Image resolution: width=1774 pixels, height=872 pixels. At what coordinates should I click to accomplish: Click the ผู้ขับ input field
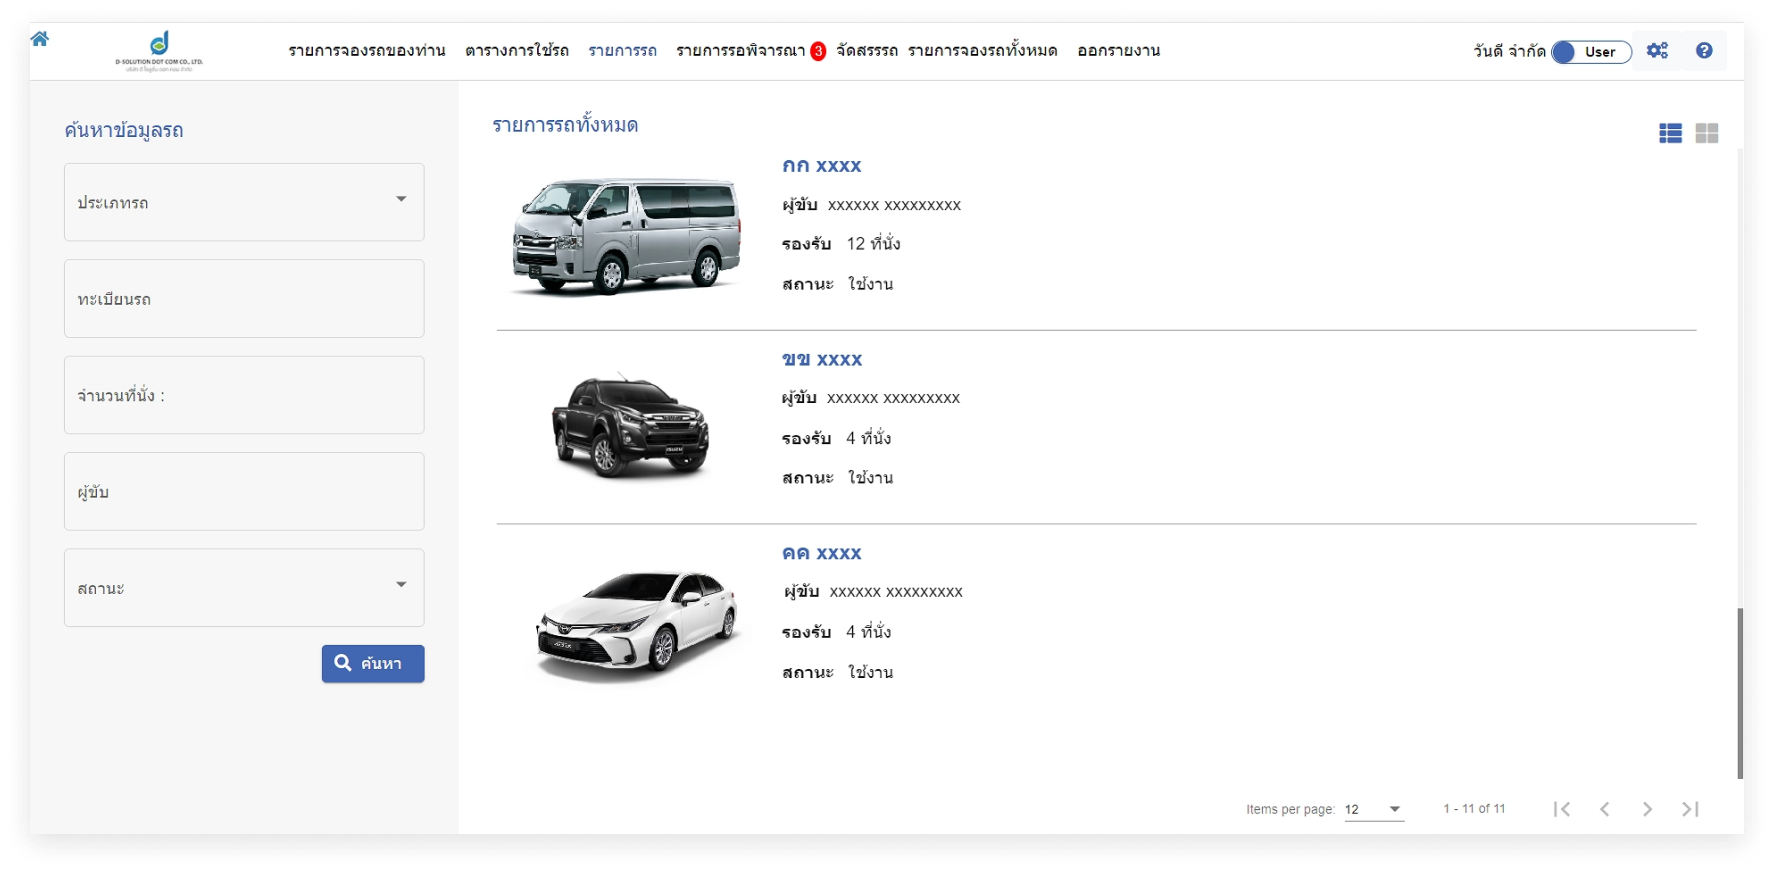[x=244, y=492]
